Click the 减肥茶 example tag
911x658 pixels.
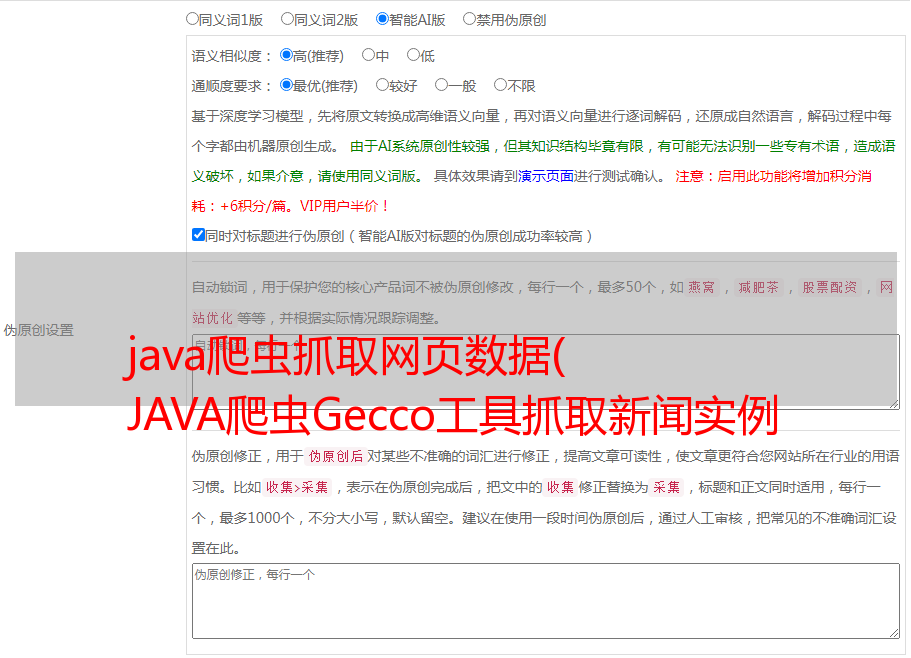tap(759, 287)
